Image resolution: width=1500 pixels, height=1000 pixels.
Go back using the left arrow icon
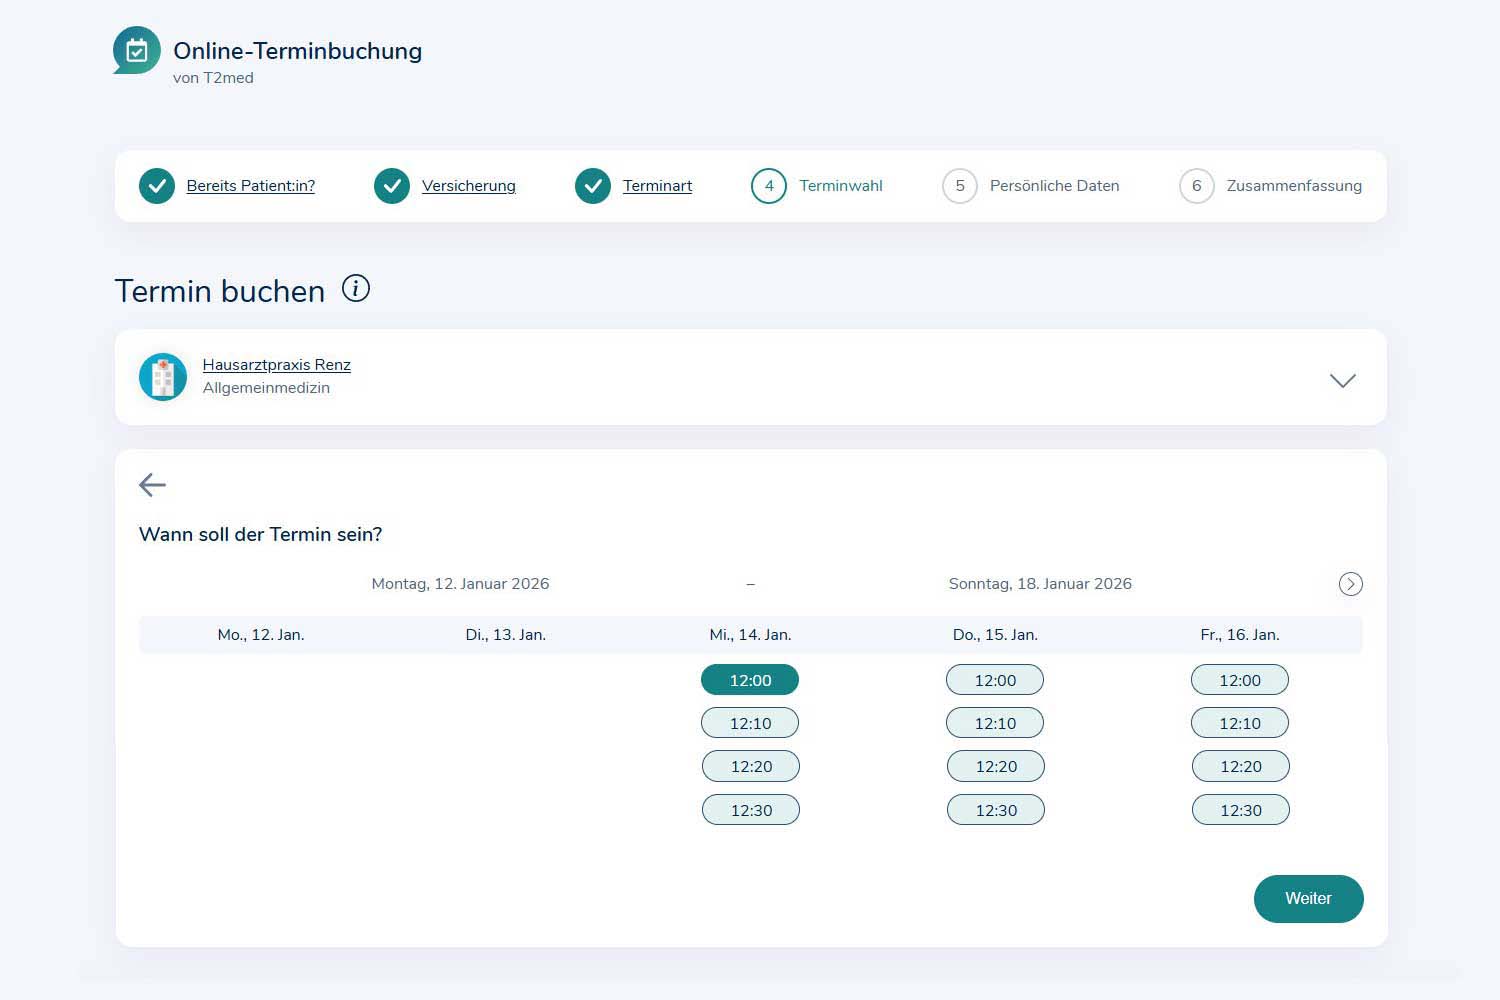pos(152,485)
